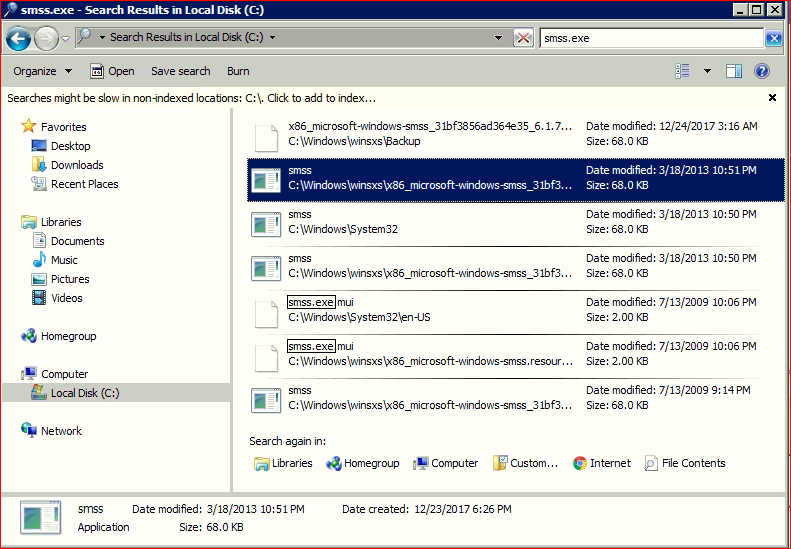Click the large smss thumbnail in details pane

pyautogui.click(x=41, y=518)
